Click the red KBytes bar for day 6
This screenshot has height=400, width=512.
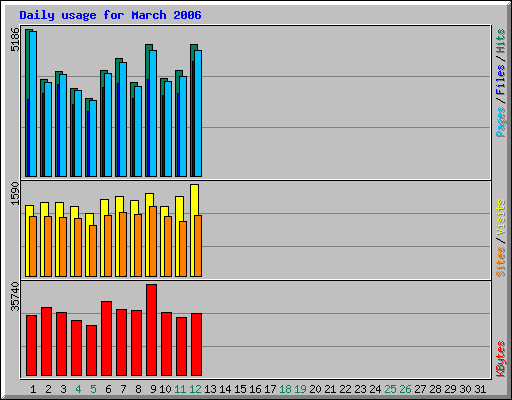[106, 338]
